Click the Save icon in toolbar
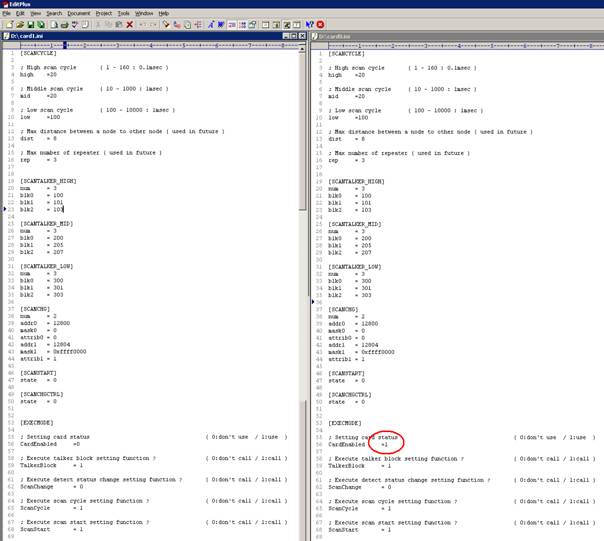The image size is (604, 541). click(28, 23)
